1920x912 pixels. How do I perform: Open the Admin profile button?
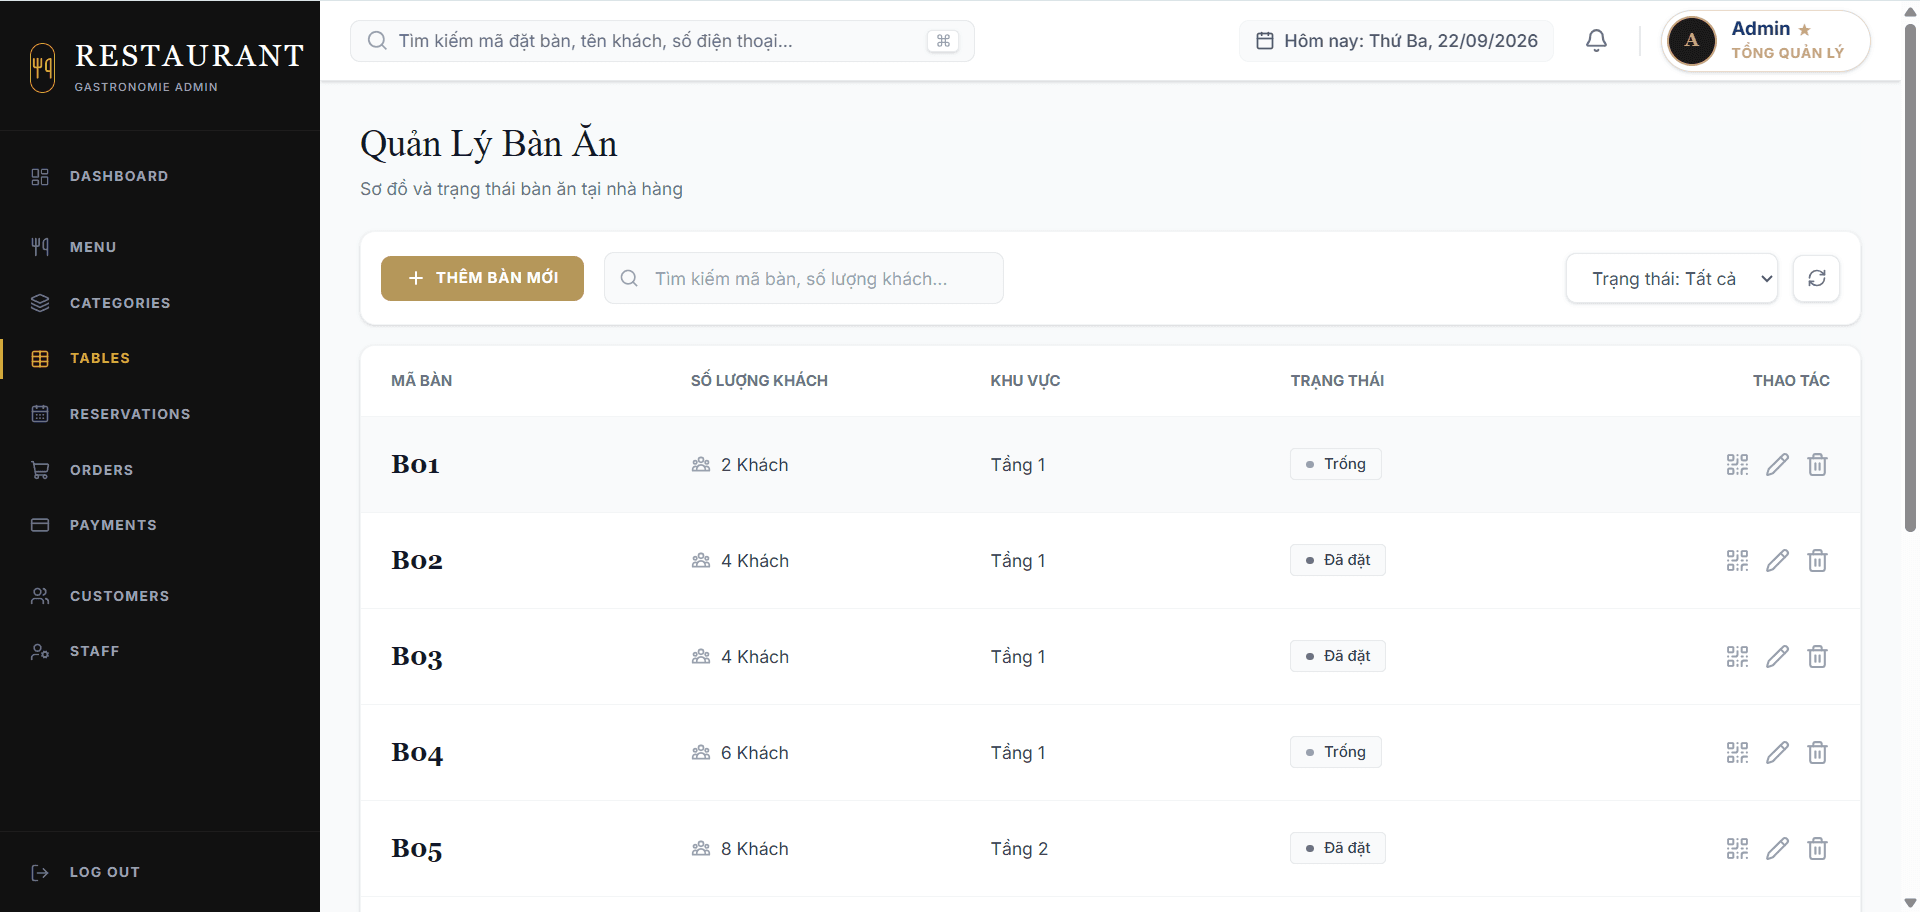point(1766,41)
